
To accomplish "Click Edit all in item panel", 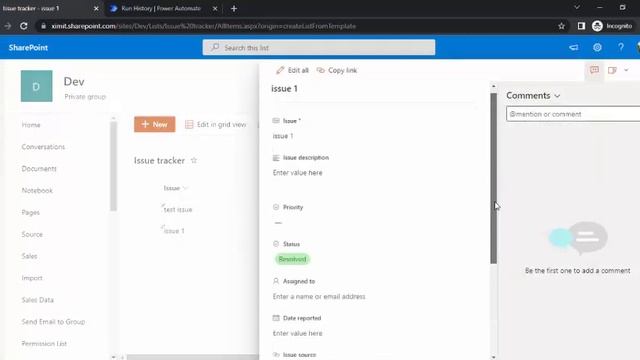I will (292, 70).
